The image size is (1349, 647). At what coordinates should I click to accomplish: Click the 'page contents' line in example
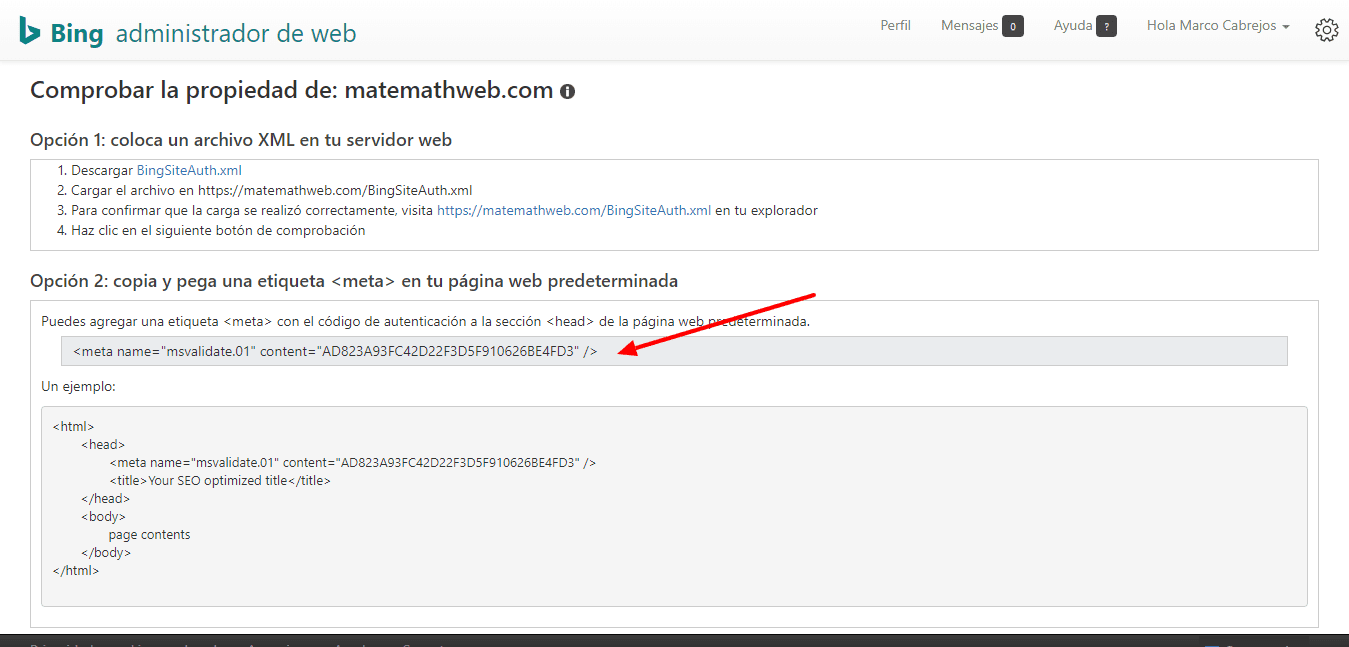[149, 535]
